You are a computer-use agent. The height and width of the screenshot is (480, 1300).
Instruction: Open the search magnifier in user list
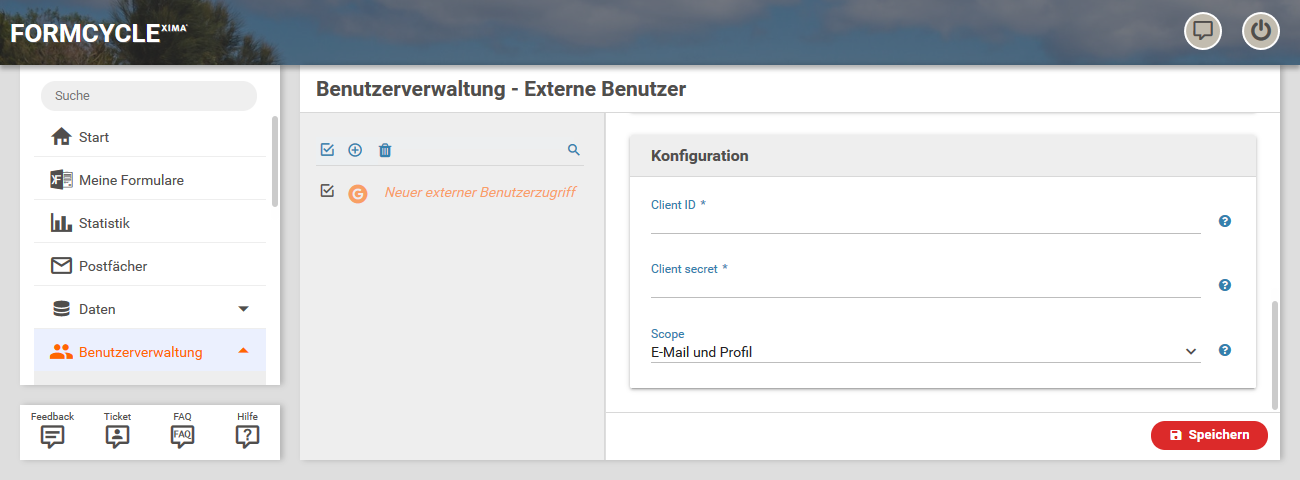(574, 150)
